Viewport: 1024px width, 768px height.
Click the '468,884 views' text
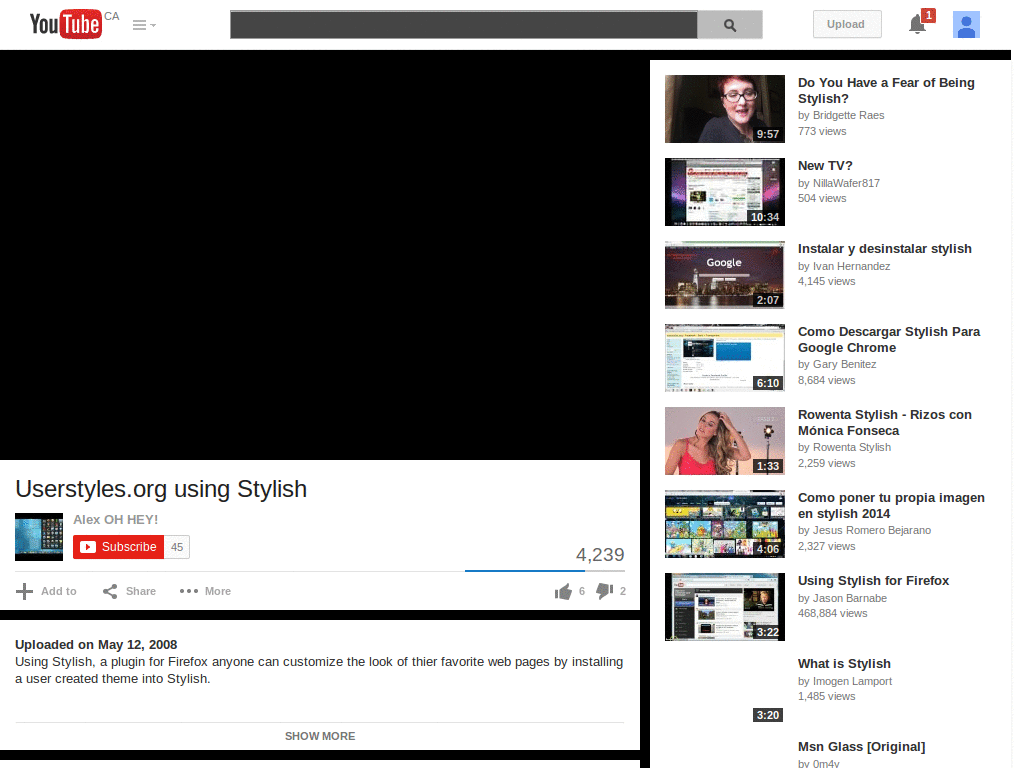(833, 613)
